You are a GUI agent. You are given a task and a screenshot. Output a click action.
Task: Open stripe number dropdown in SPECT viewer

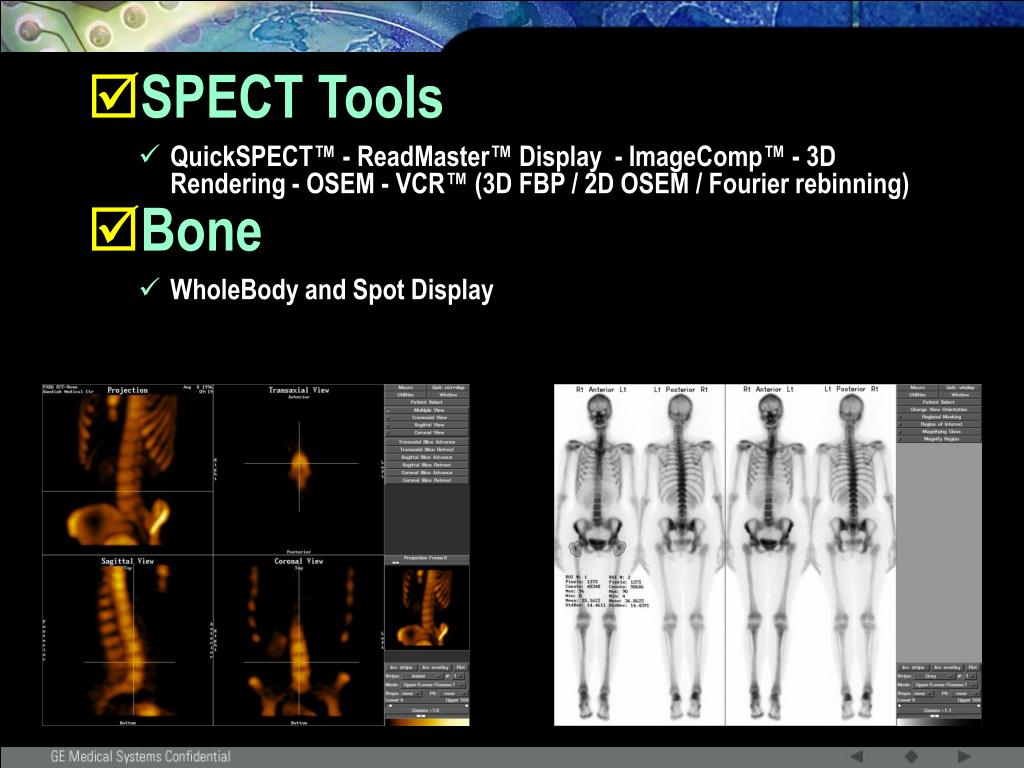(458, 676)
